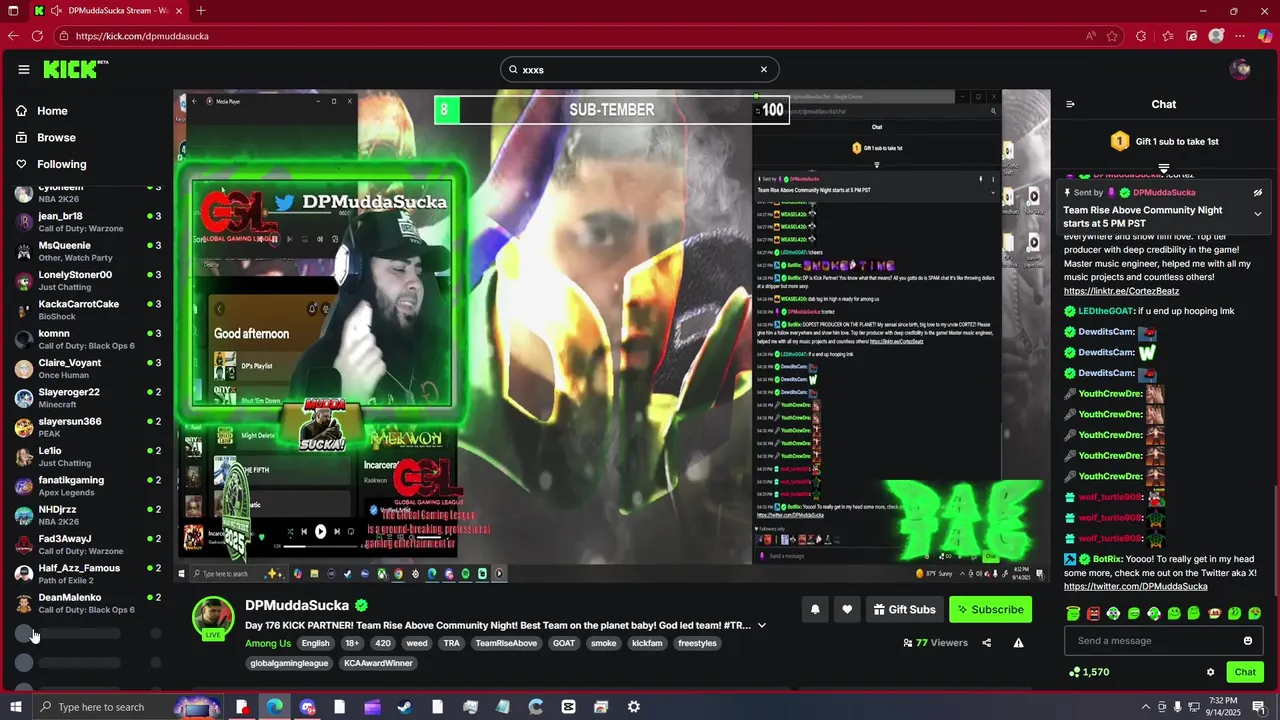Mute the DPMuddaSucka Stream tab
This screenshot has height=720, width=1280.
pyautogui.click(x=59, y=11)
